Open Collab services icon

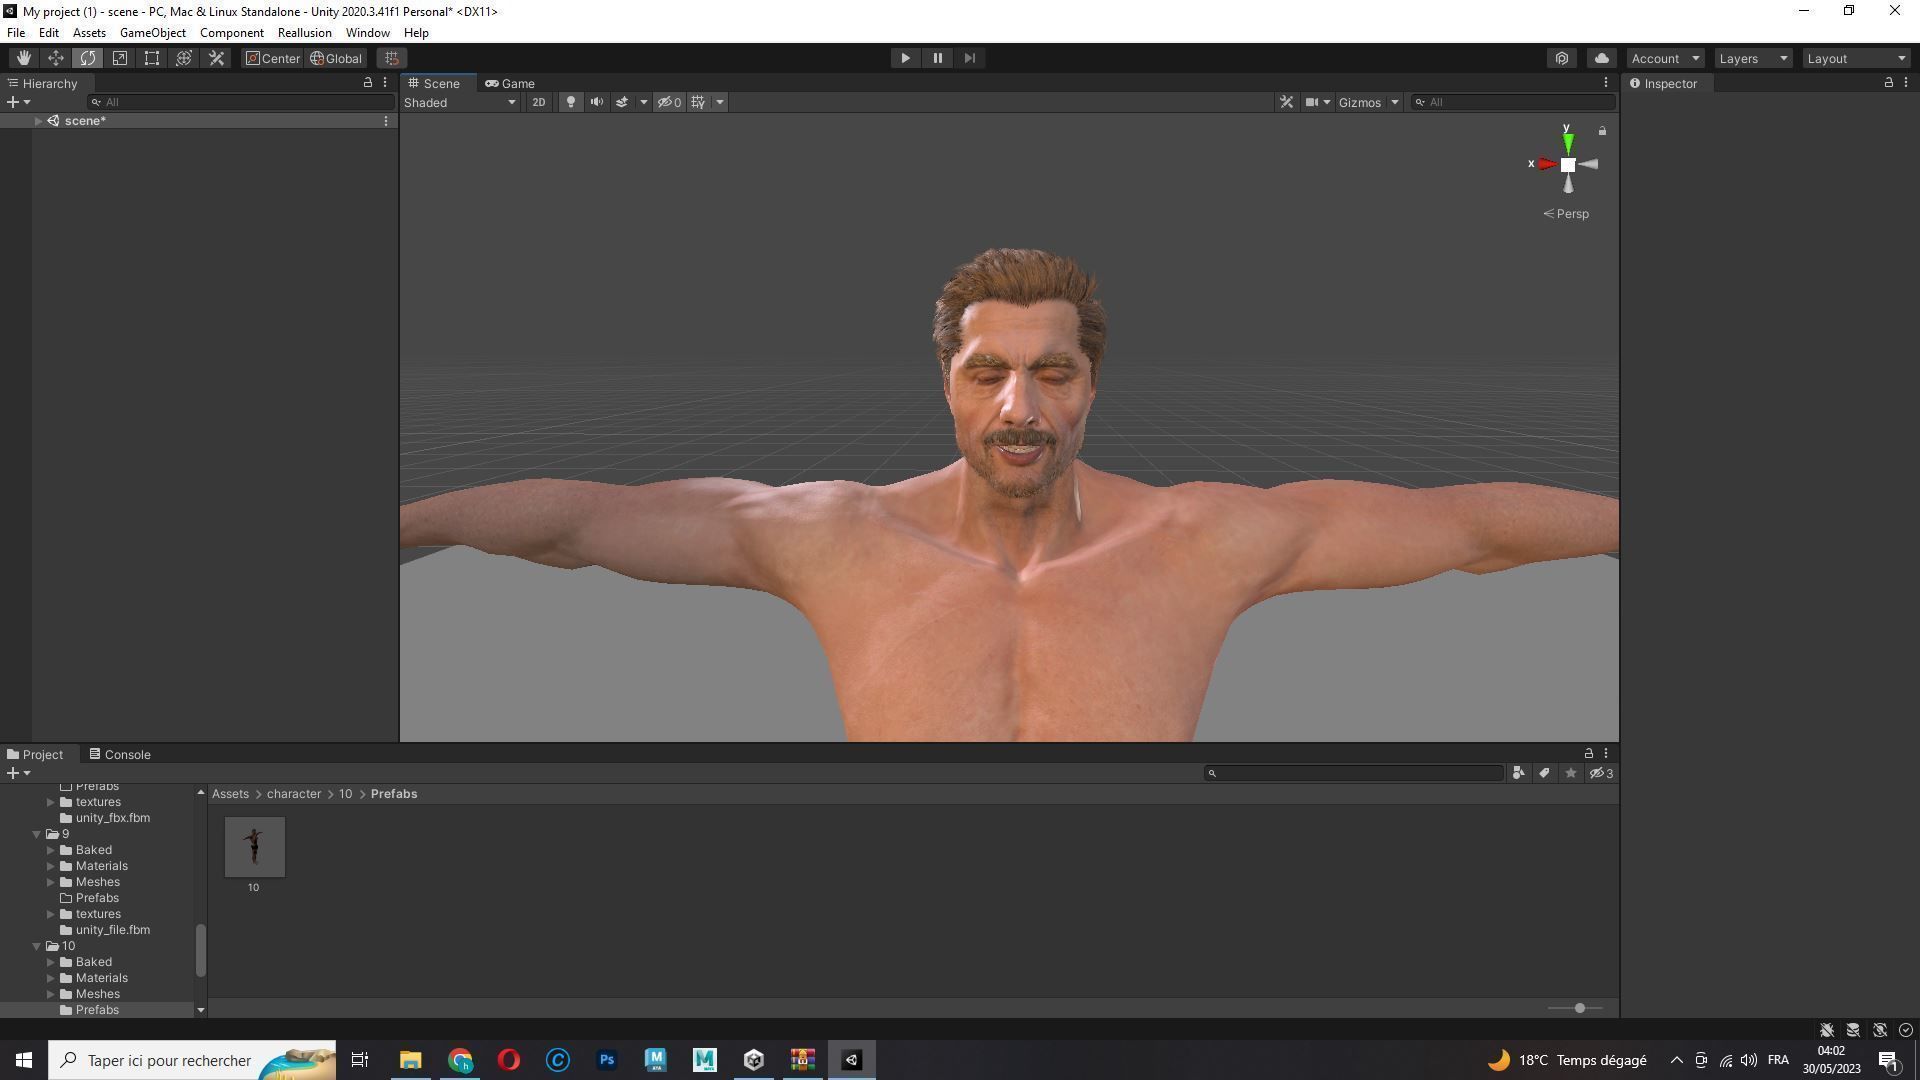(x=1562, y=58)
